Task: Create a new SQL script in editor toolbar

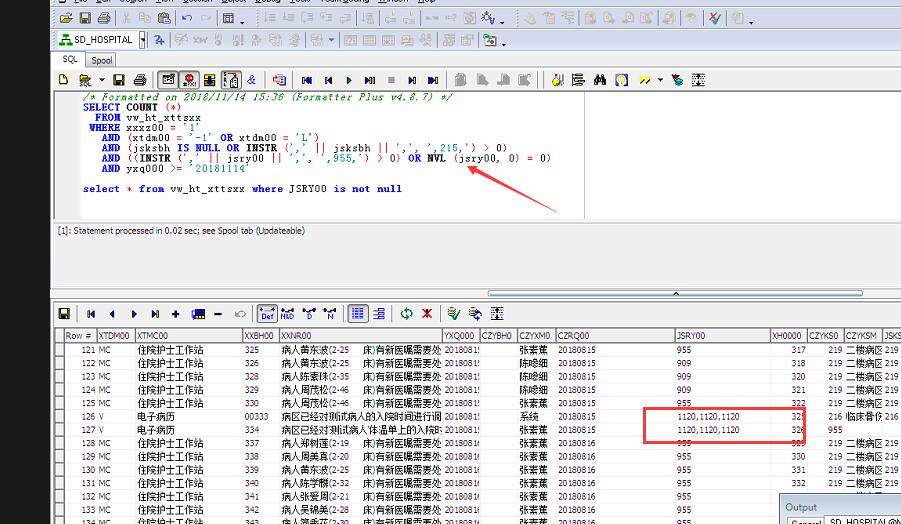Action: (64, 80)
